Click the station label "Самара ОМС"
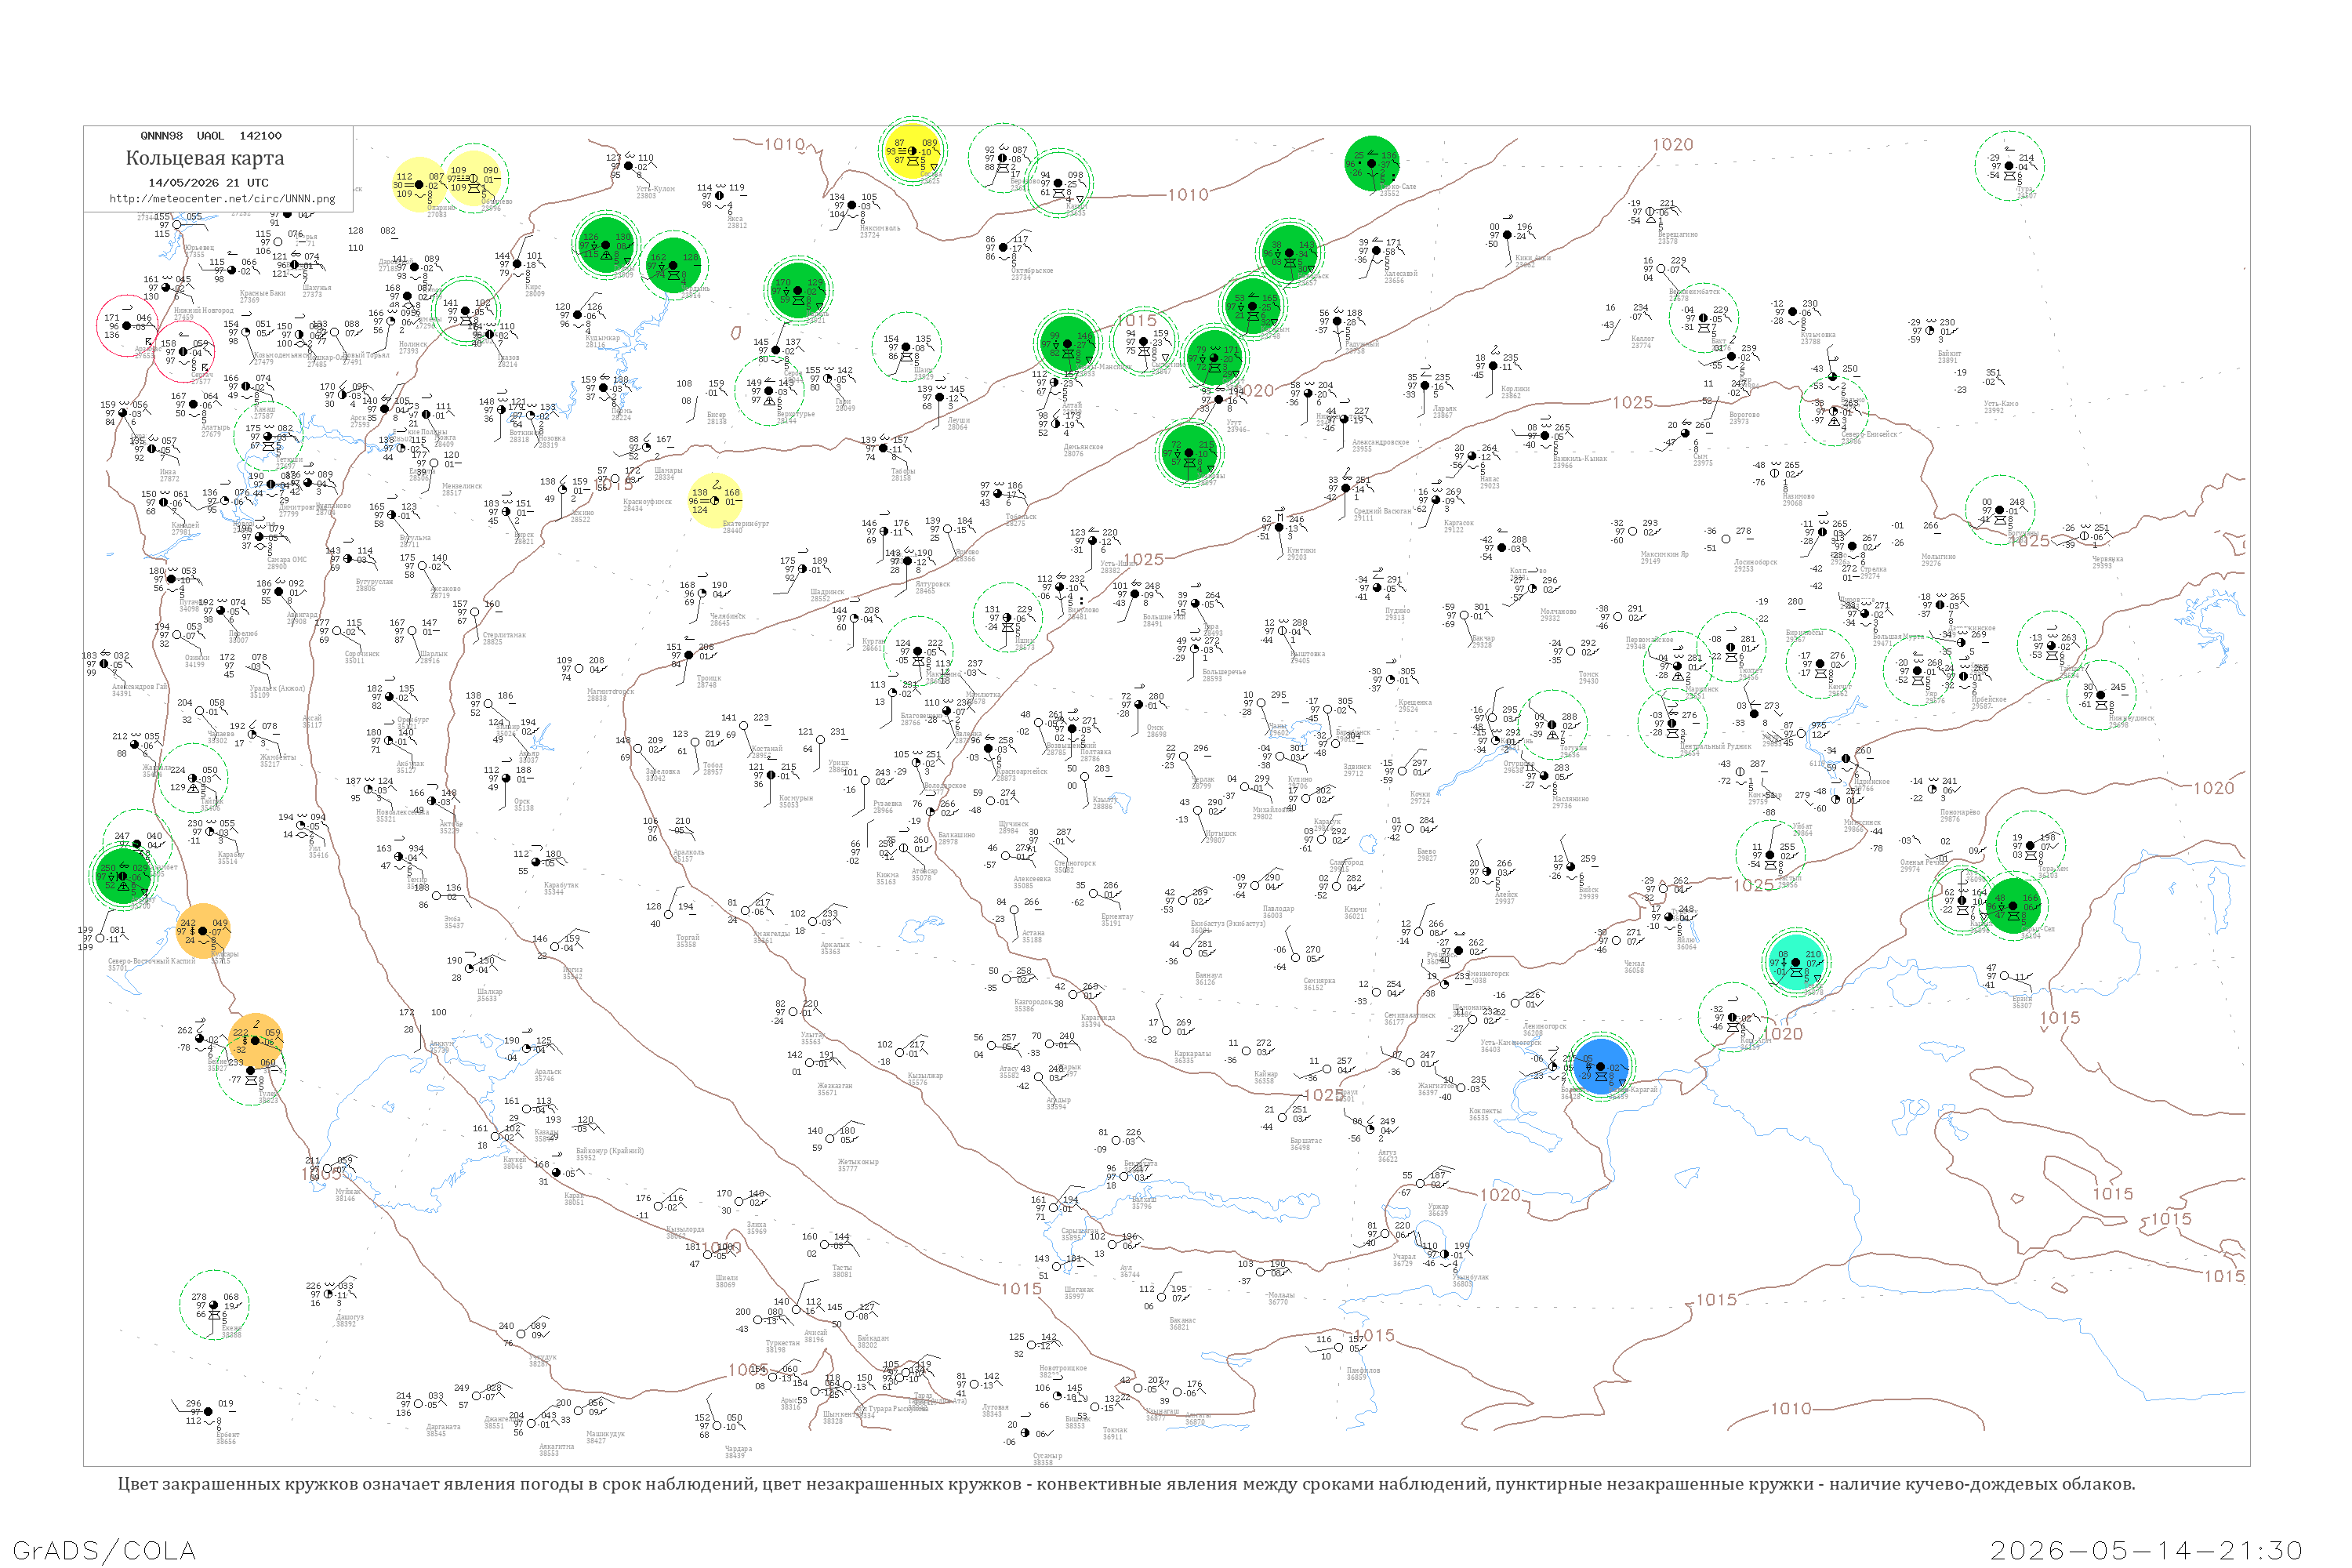 click(287, 560)
